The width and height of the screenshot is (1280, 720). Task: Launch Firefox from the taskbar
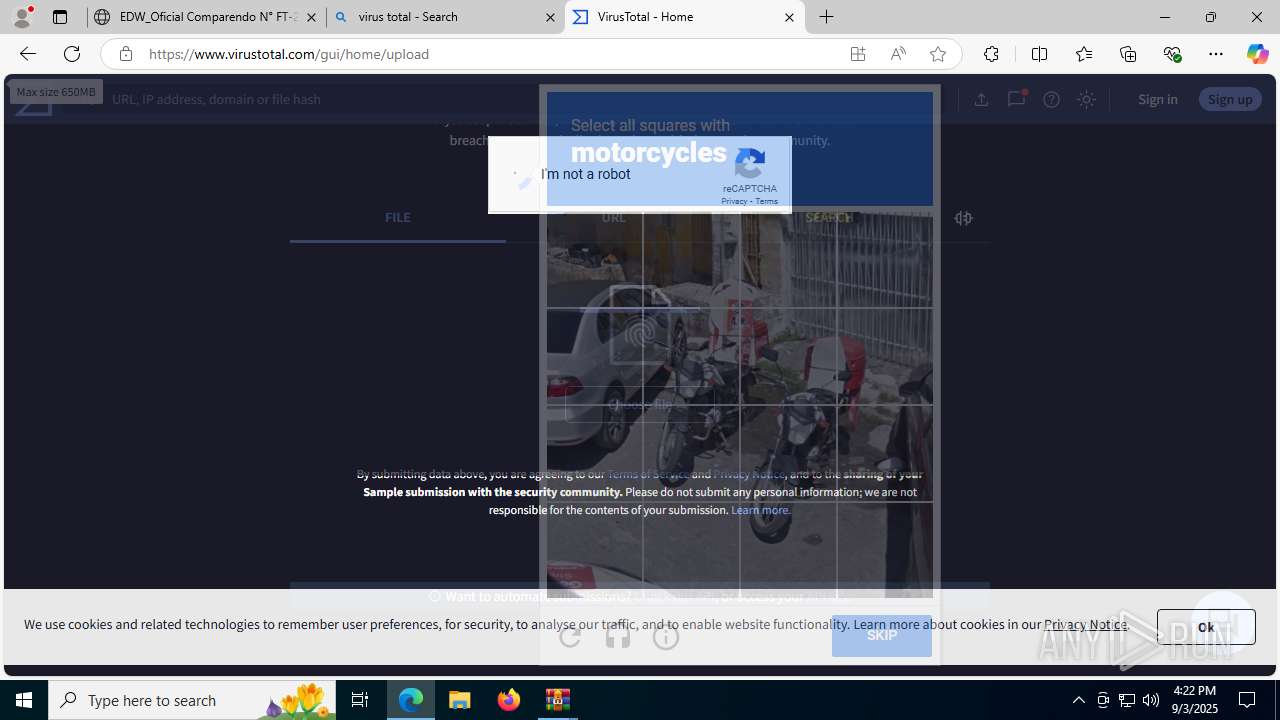pyautogui.click(x=509, y=700)
